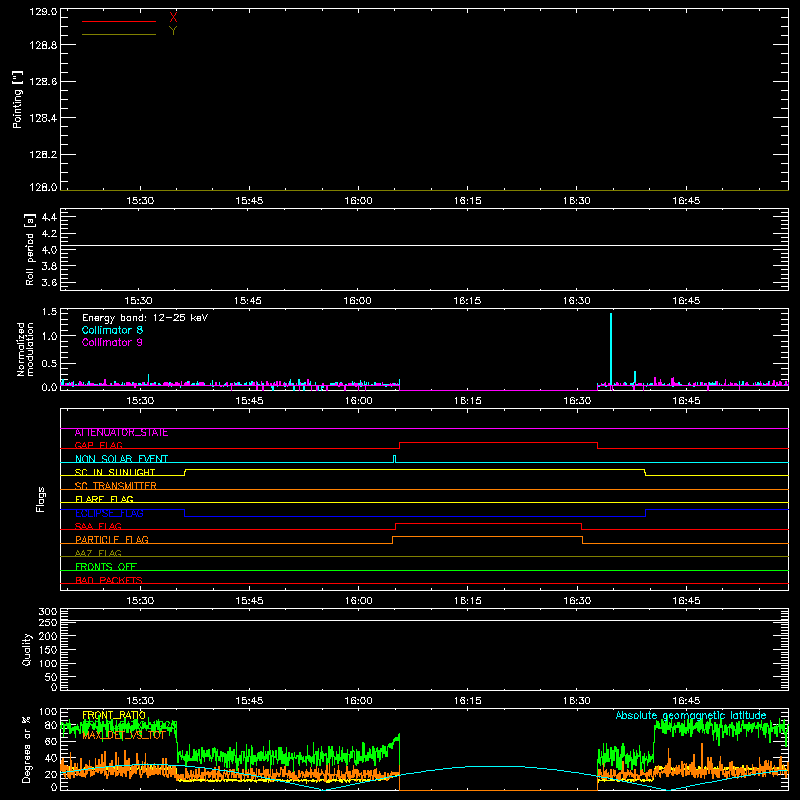Click the olive Y legend line sample

coord(119,35)
